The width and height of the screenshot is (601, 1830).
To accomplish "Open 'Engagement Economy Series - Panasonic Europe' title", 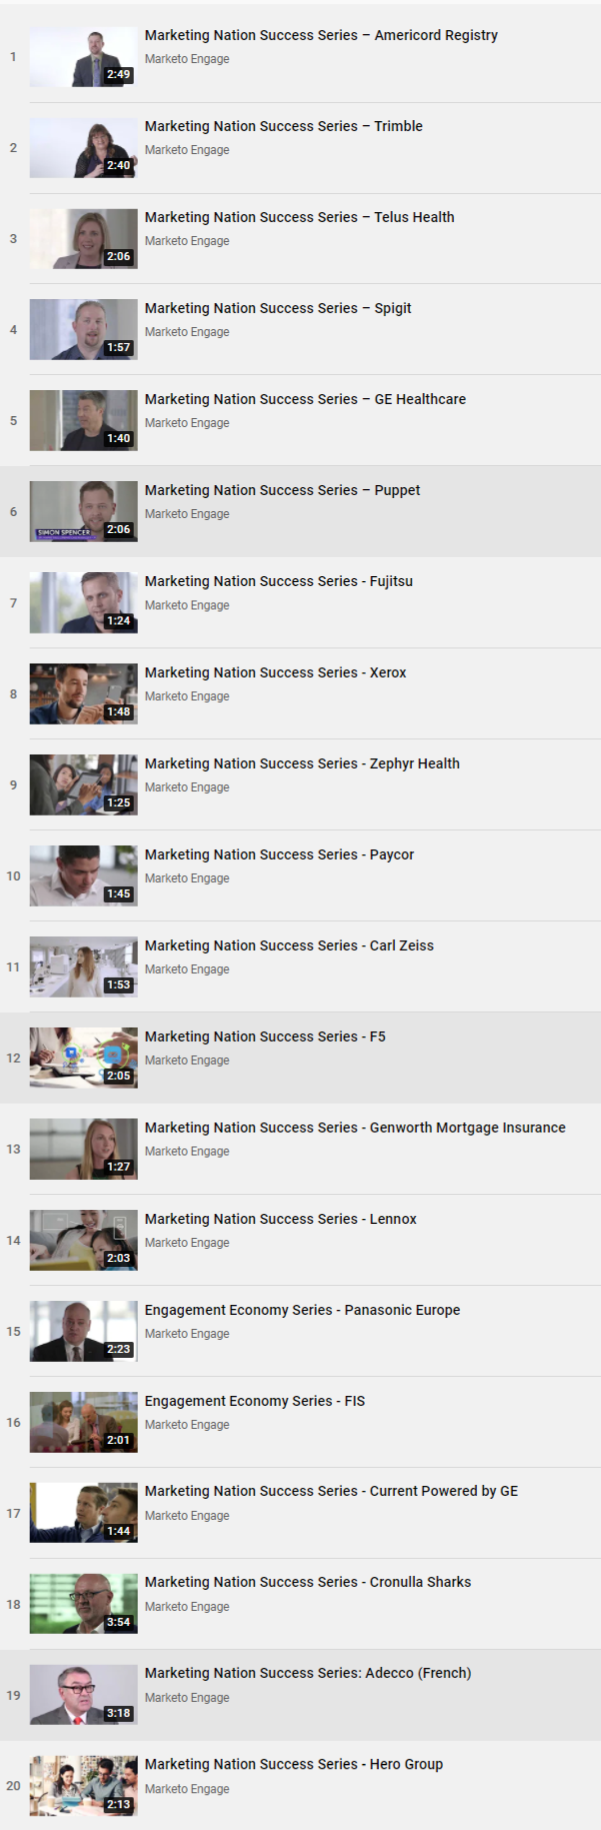I will click(x=302, y=1310).
